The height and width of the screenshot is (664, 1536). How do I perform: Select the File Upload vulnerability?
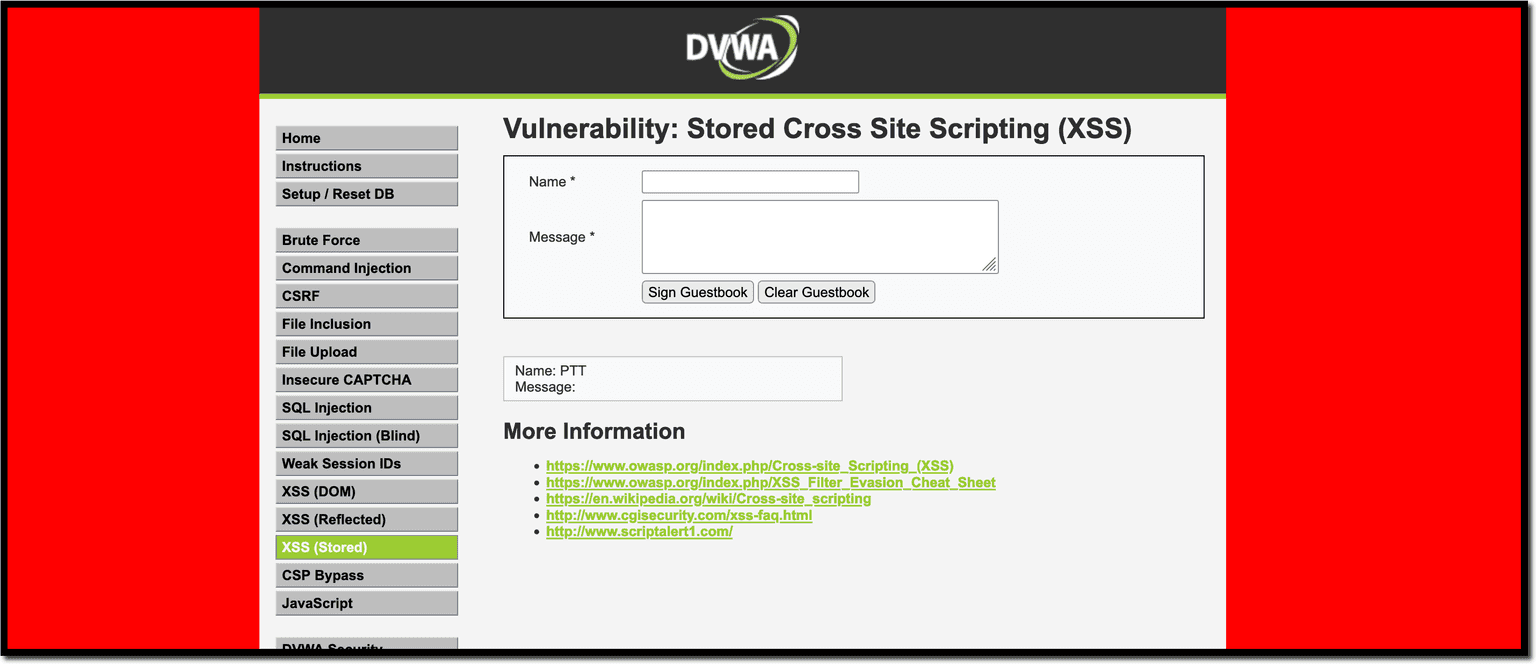366,351
